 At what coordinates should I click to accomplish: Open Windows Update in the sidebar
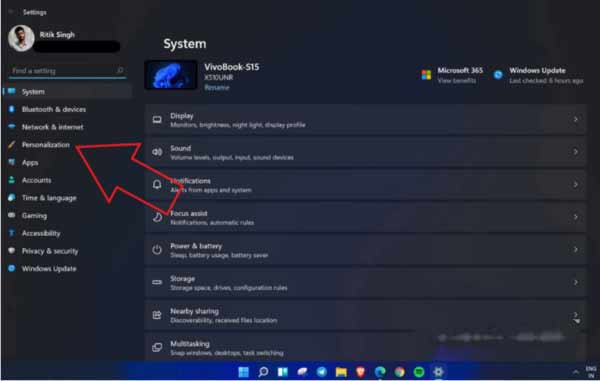pyautogui.click(x=49, y=269)
